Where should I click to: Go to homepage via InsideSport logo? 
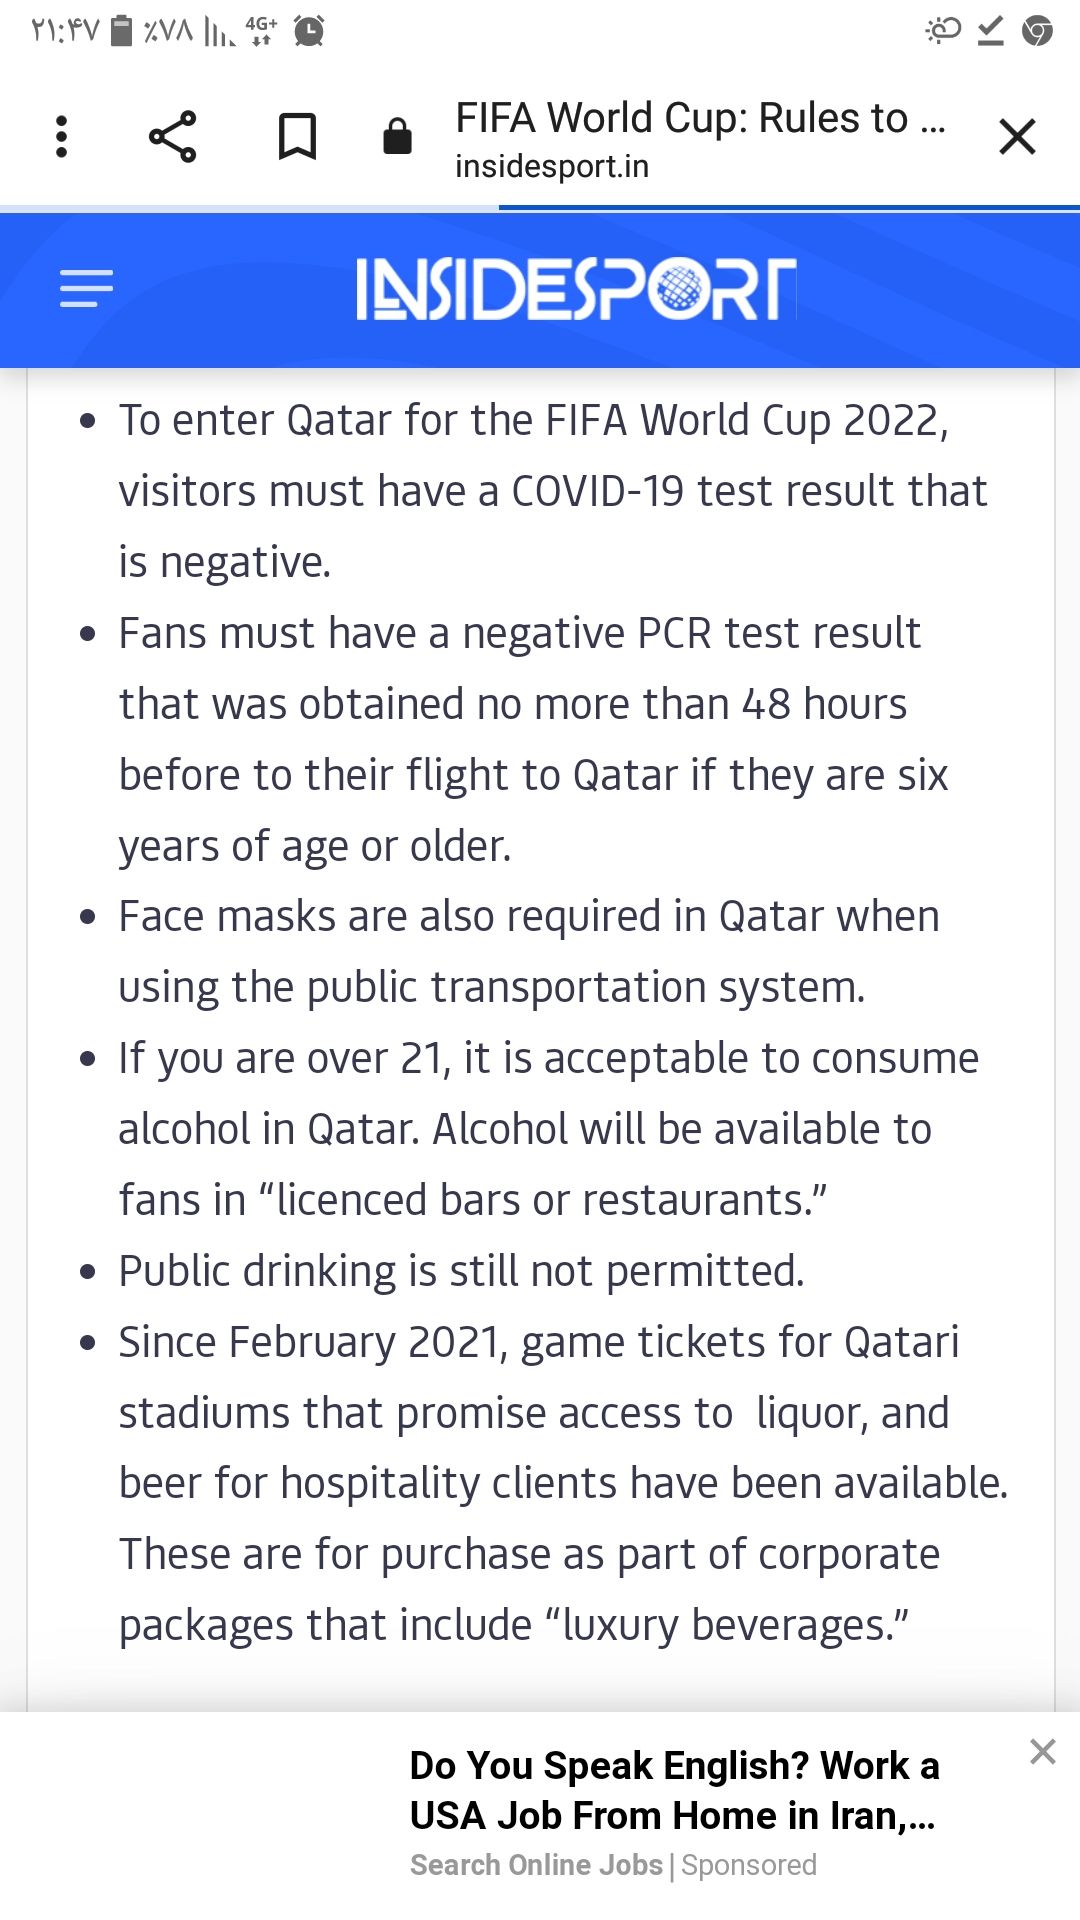[x=577, y=290]
